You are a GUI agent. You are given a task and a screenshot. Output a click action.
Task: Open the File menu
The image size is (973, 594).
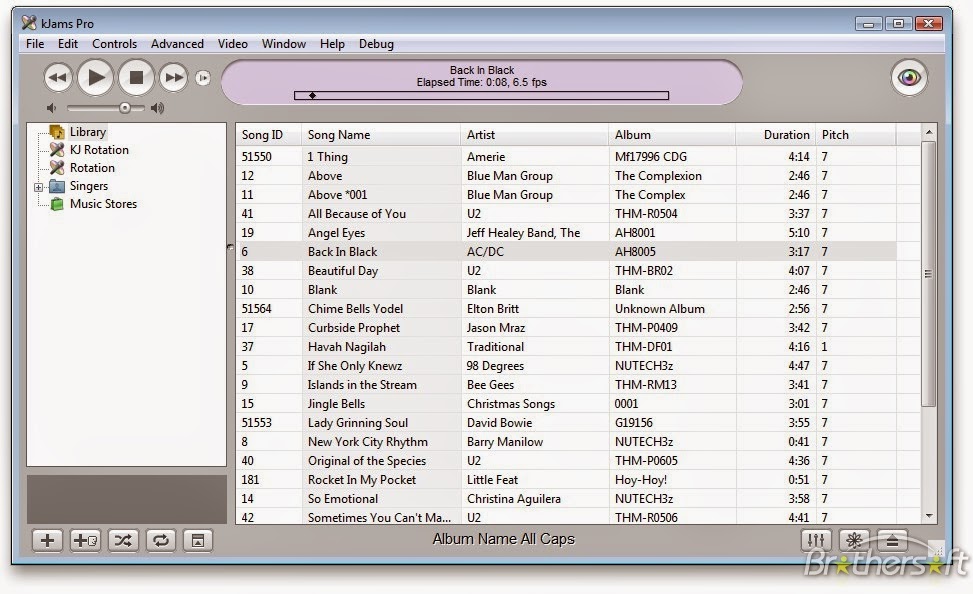pyautogui.click(x=35, y=43)
